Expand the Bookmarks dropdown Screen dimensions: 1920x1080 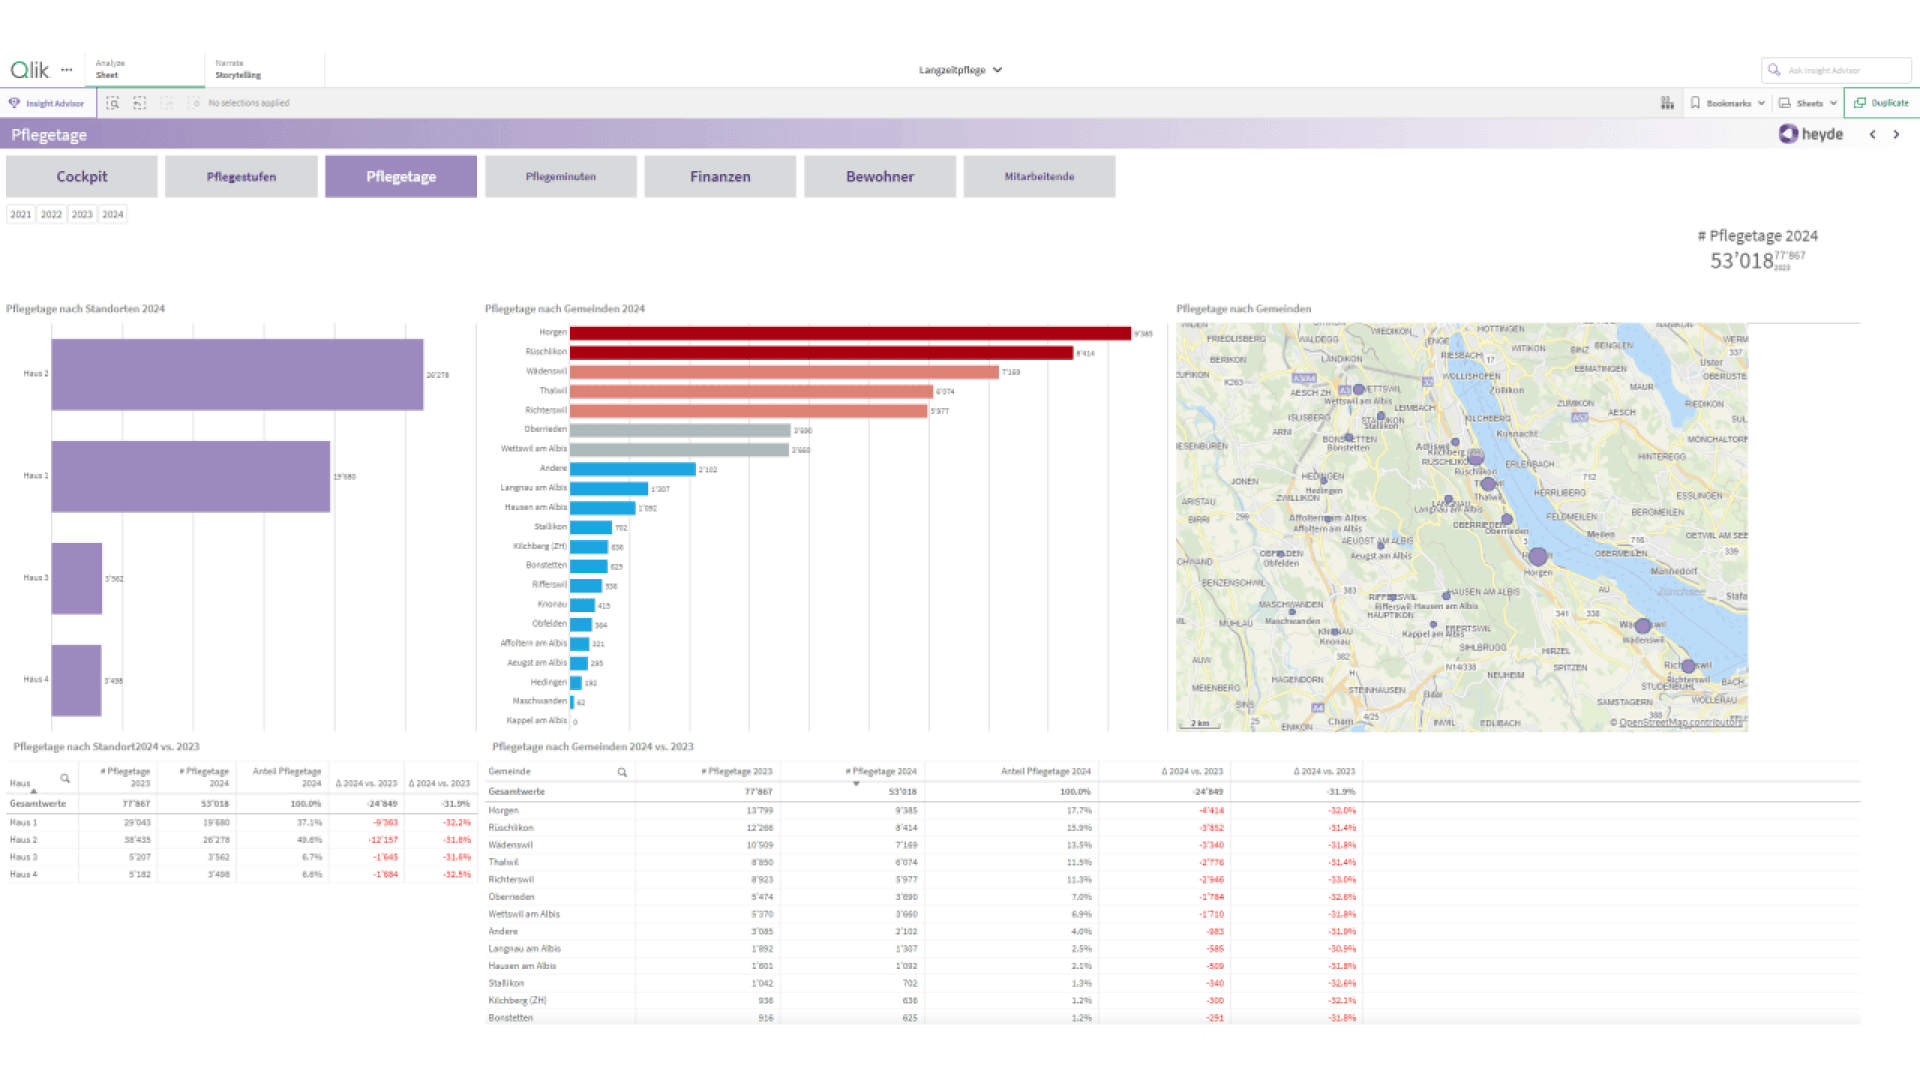tap(1728, 103)
